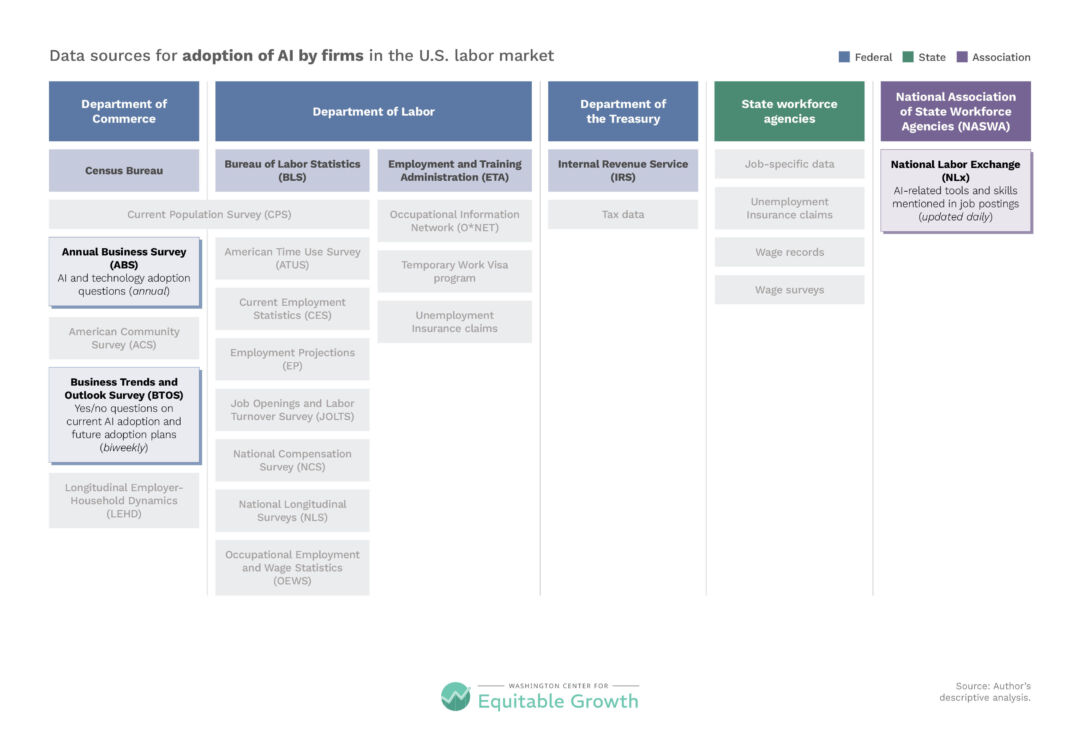Click Occupational Information Network (O*NET) box
Screen dimensions: 1080x755
pyautogui.click(x=455, y=220)
